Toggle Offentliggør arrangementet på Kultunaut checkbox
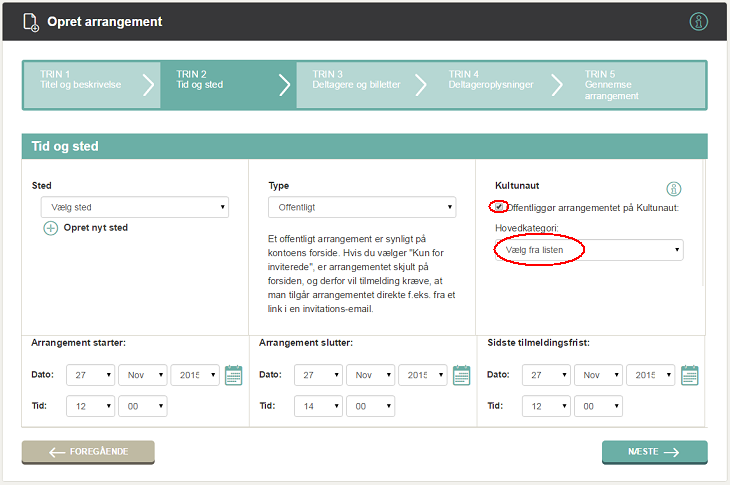 tap(499, 207)
